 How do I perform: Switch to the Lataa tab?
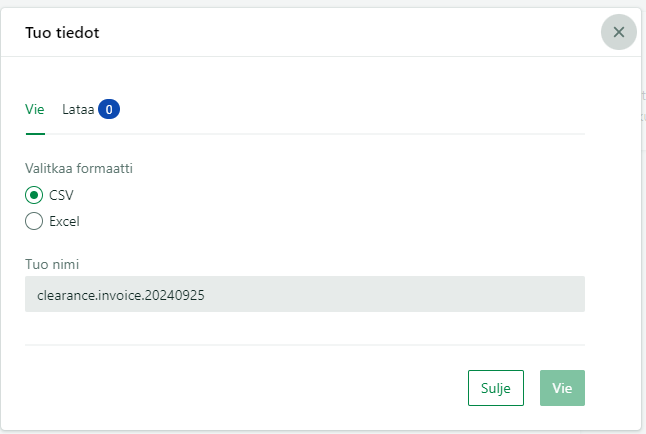click(x=78, y=110)
